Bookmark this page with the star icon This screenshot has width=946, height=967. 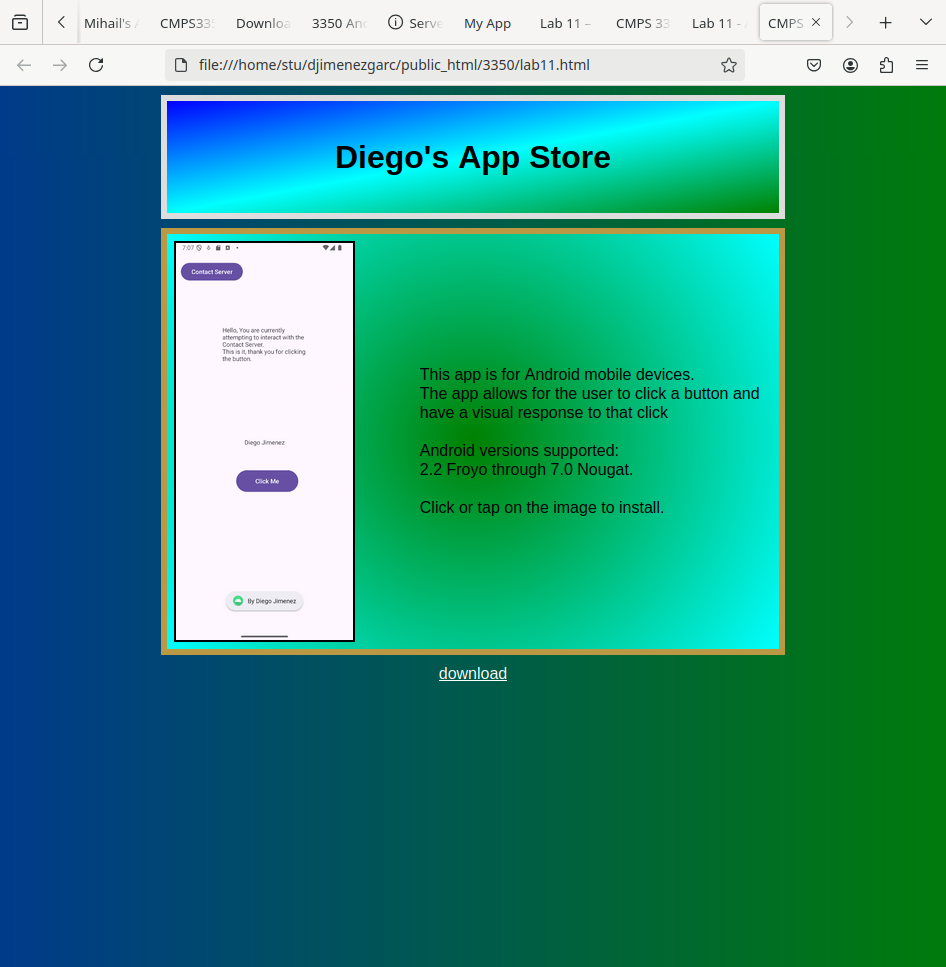pyautogui.click(x=729, y=65)
